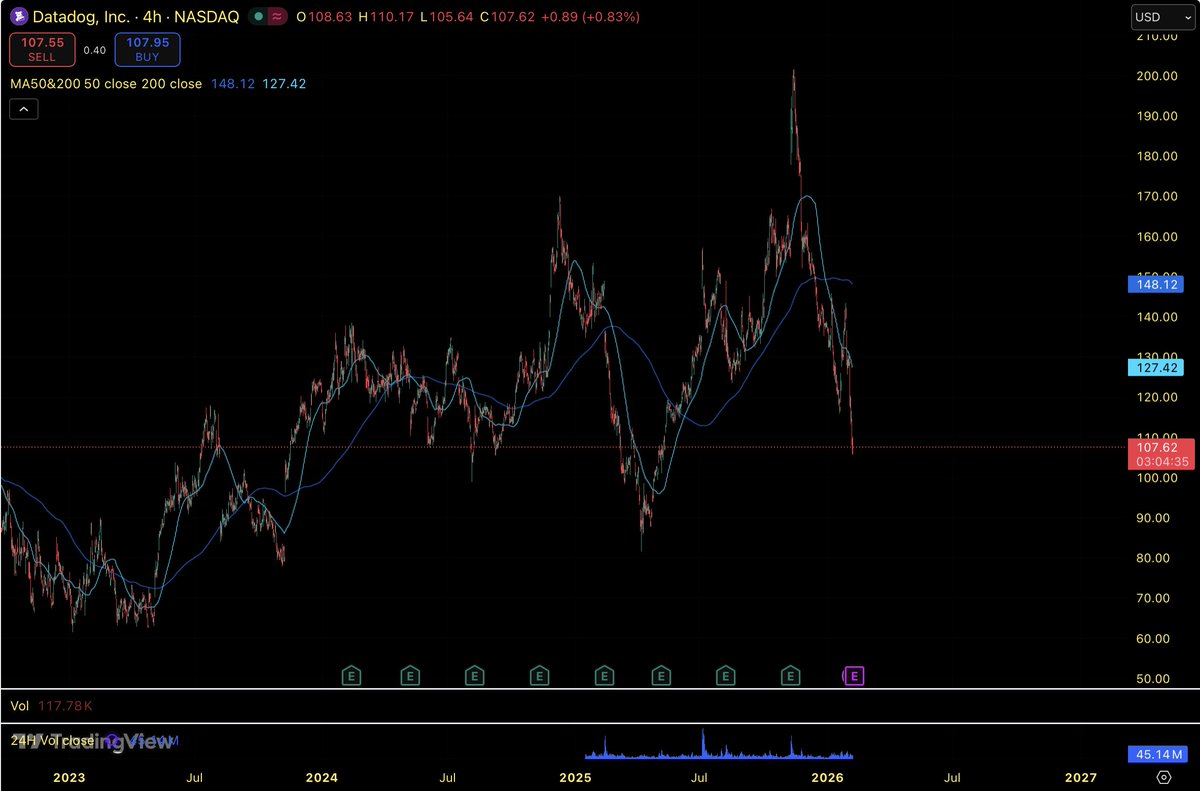
Task: Click the 107.95 BUY button
Action: point(146,50)
